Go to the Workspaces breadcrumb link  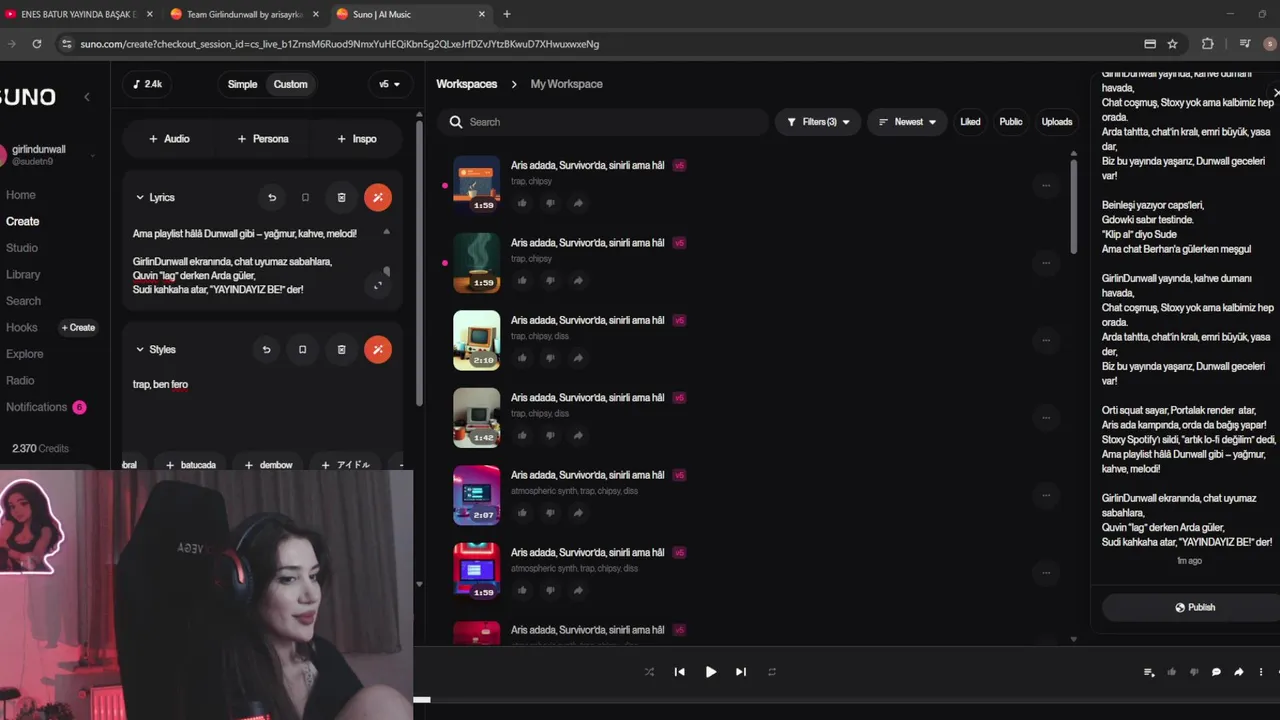click(x=466, y=84)
